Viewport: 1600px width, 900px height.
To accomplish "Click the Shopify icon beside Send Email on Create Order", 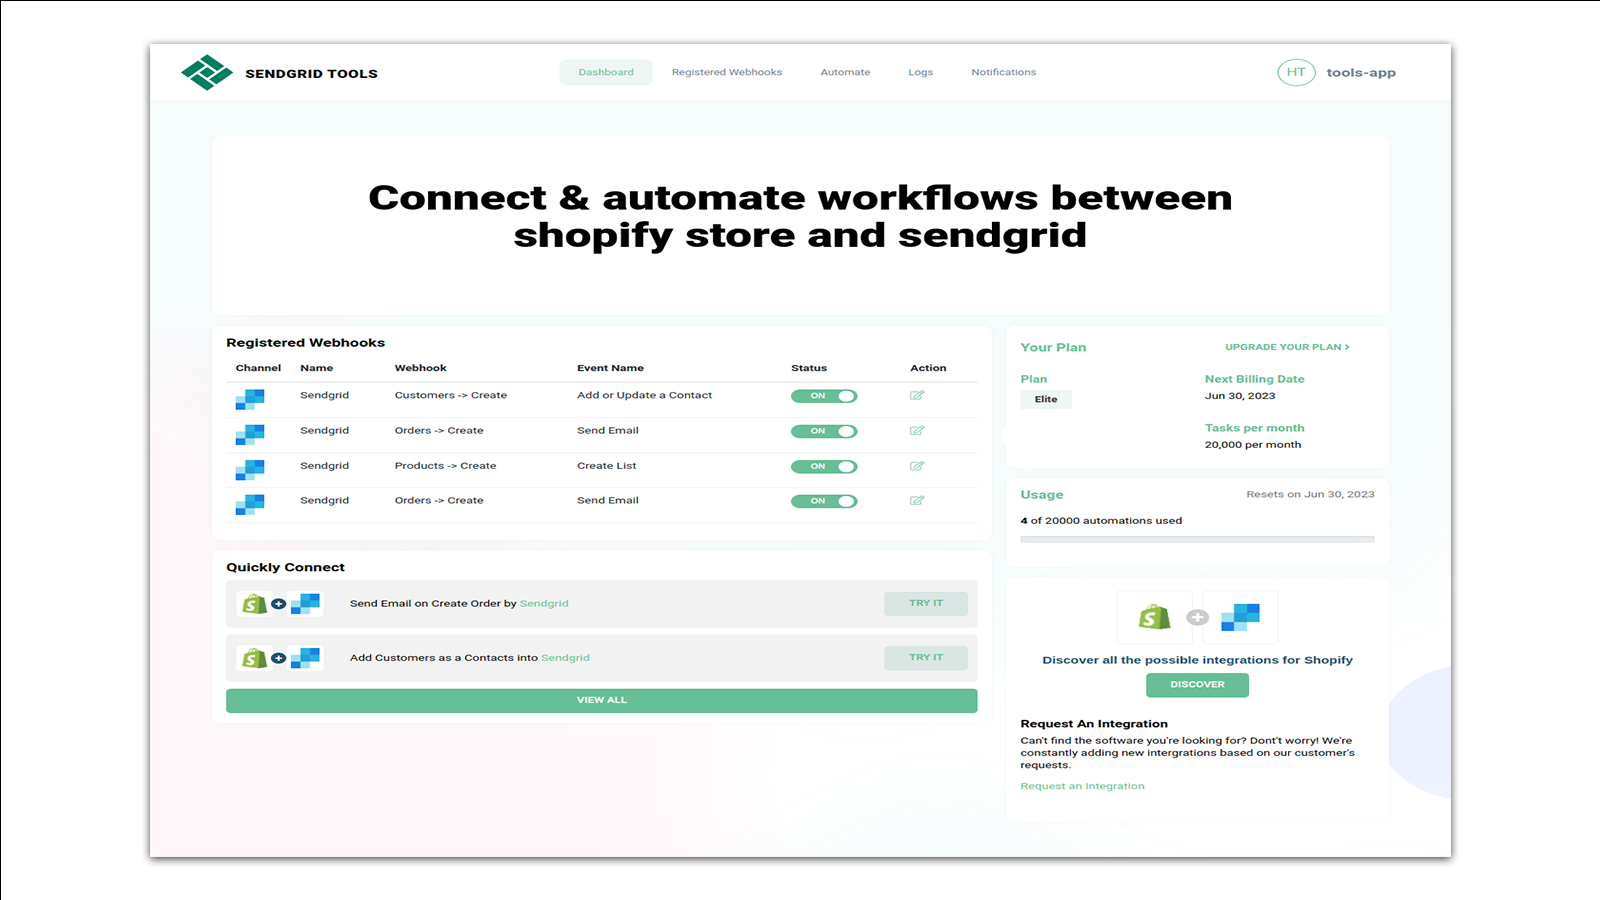I will click(255, 604).
